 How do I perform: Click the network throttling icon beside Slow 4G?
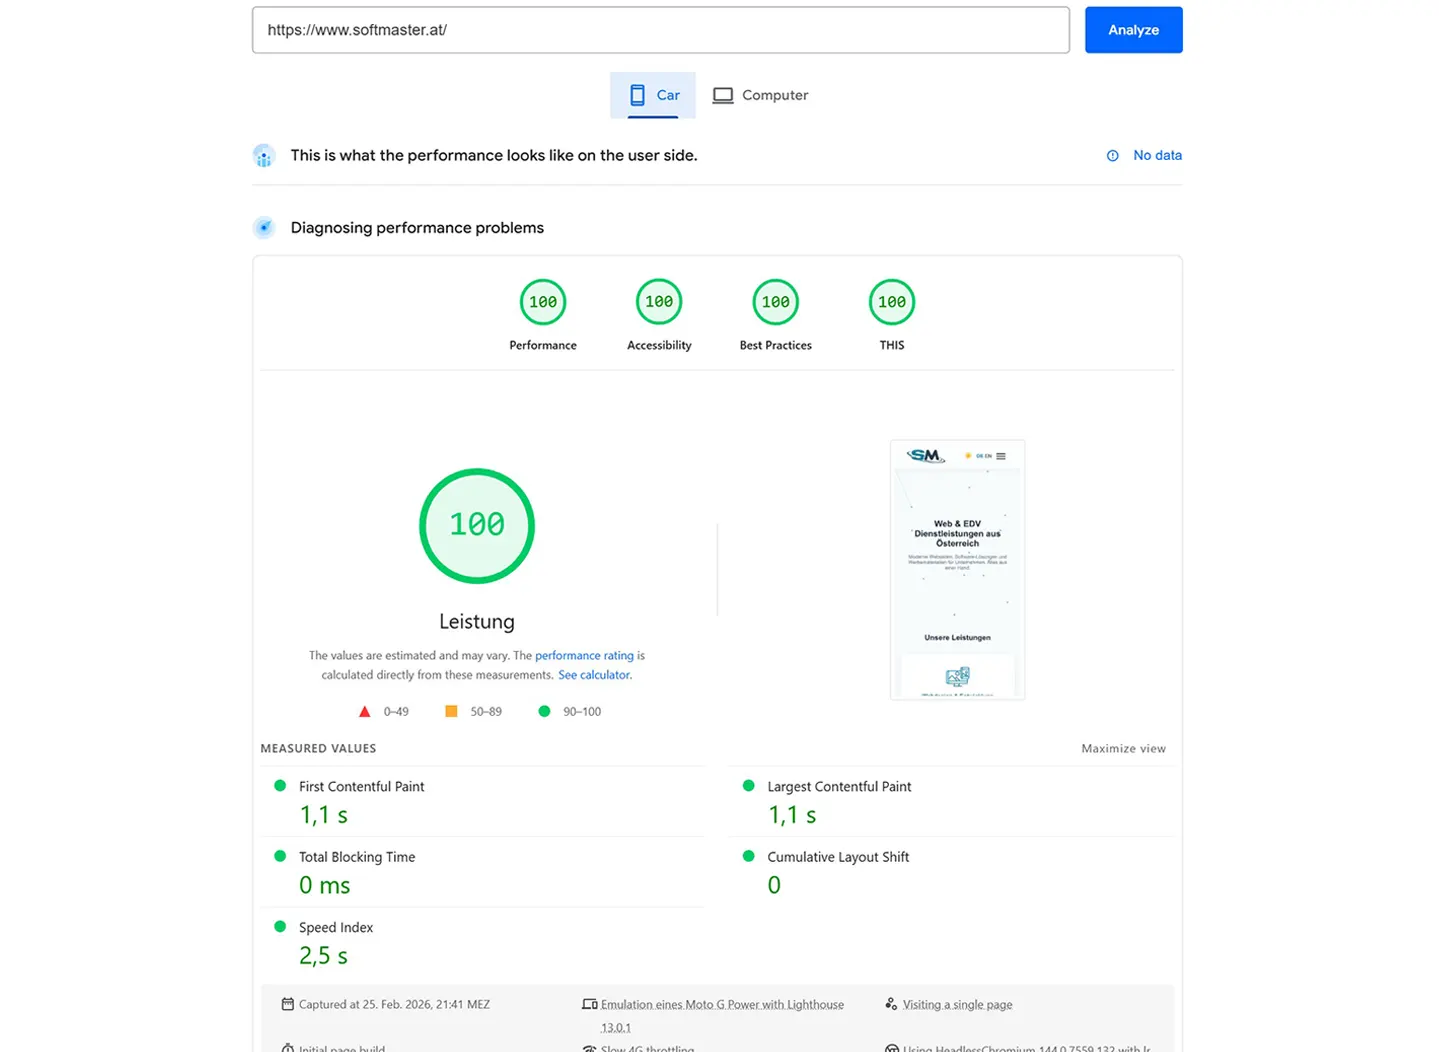pyautogui.click(x=588, y=1048)
